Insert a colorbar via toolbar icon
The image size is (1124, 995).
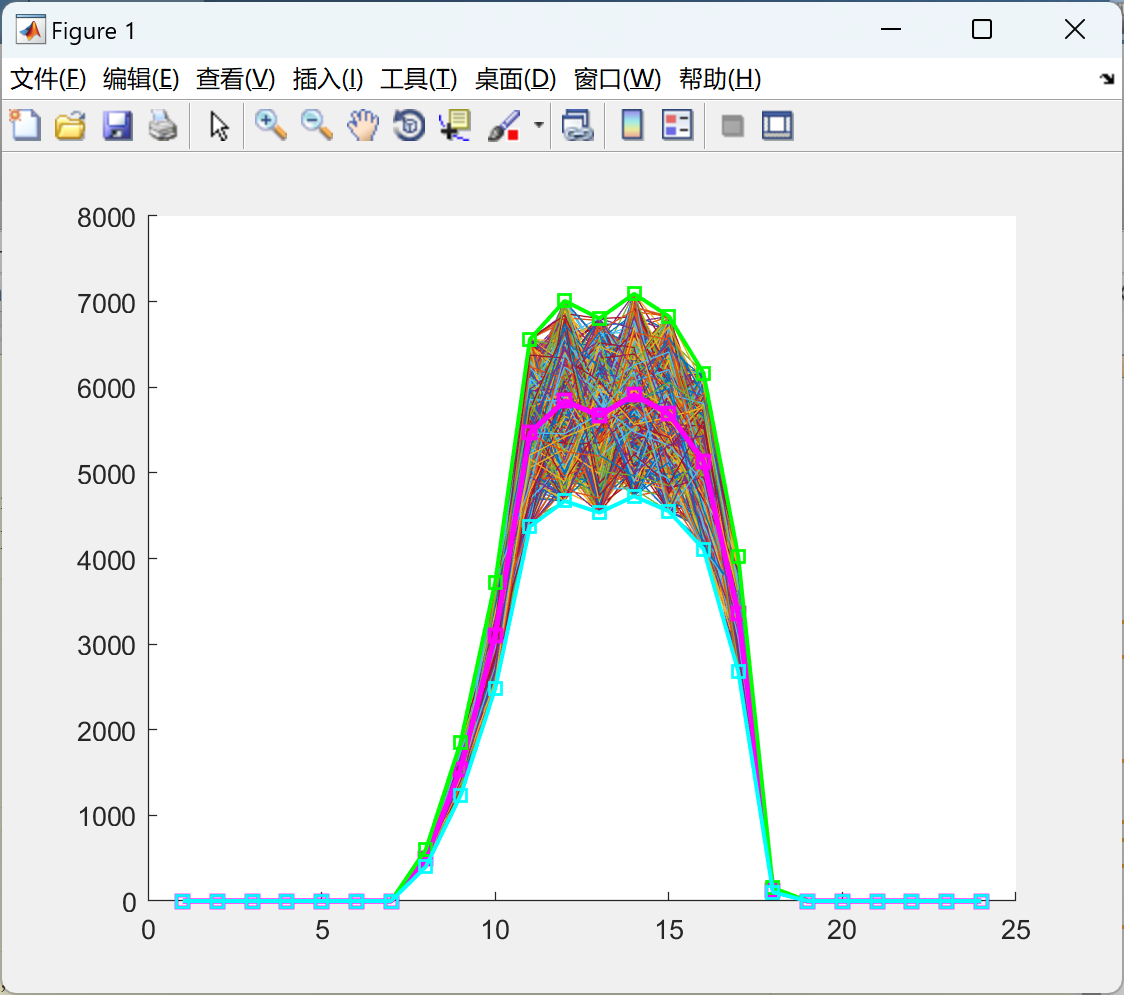point(632,125)
